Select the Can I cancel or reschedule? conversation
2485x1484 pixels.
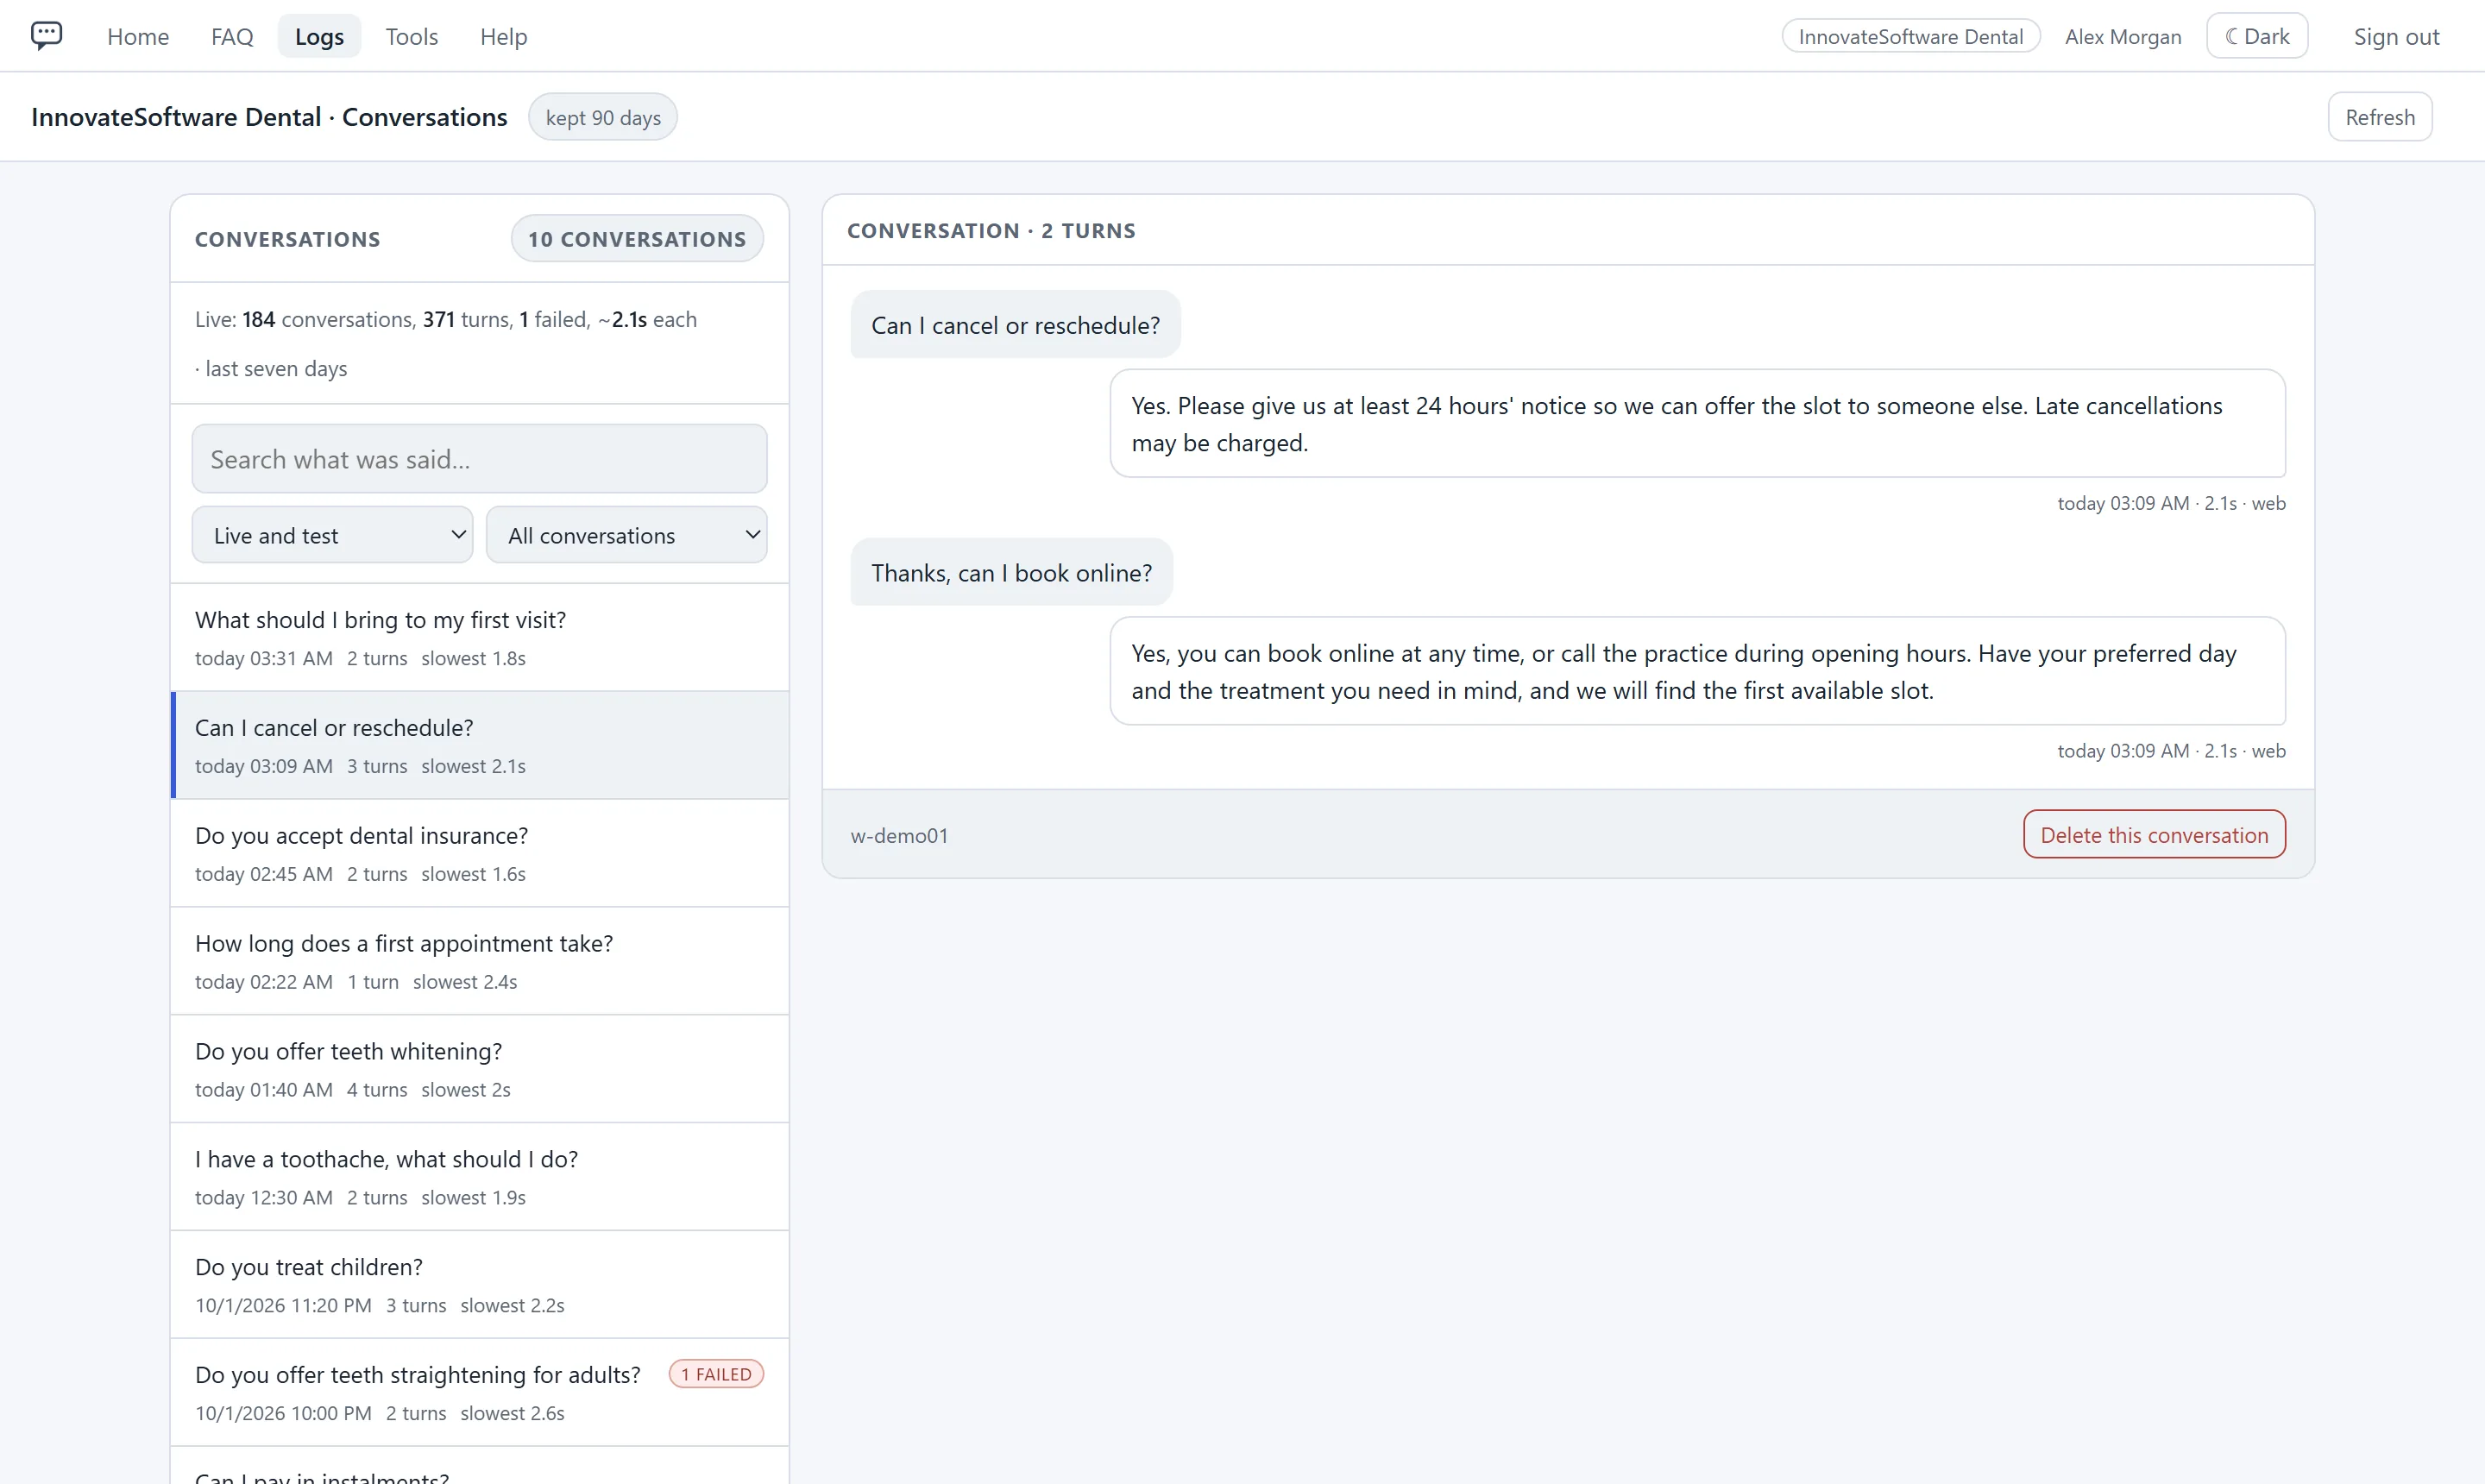tap(479, 745)
